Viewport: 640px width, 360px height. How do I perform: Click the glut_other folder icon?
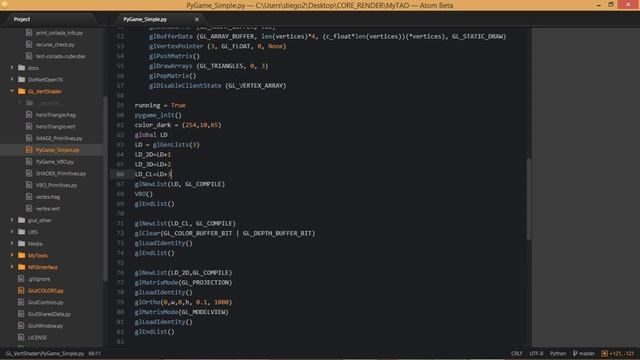coord(22,220)
